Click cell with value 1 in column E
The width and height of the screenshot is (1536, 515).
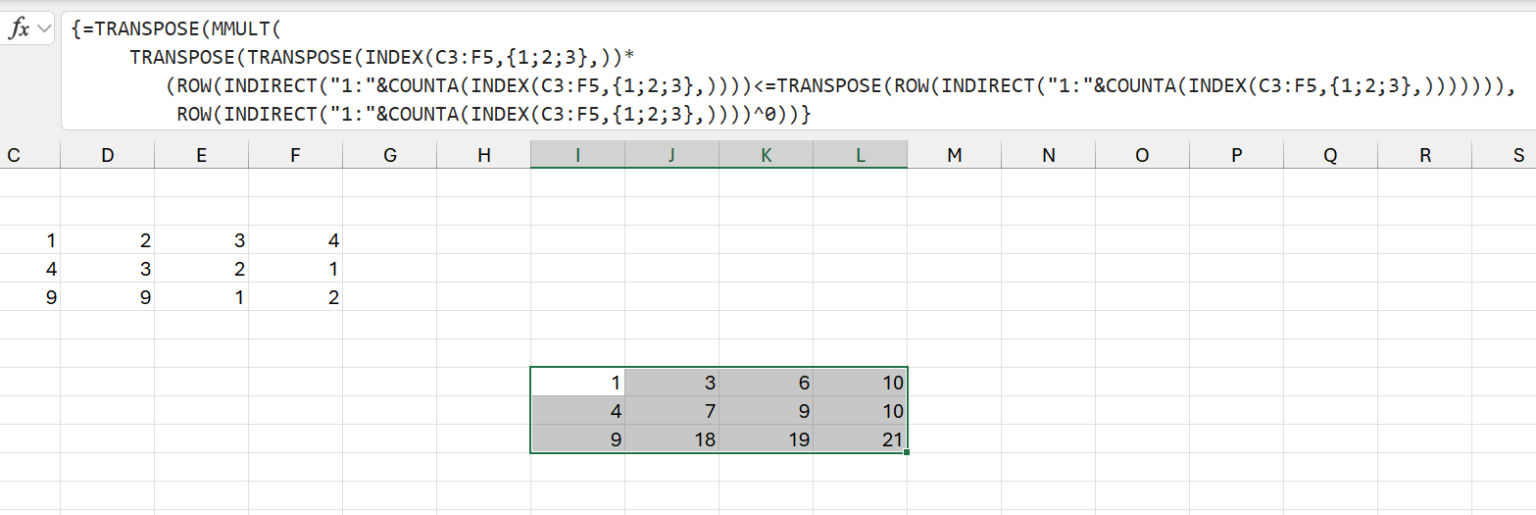[x=201, y=297]
